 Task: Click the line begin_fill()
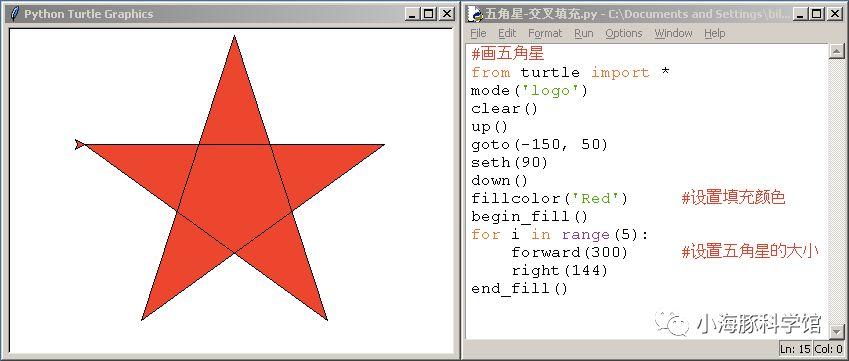tap(530, 217)
